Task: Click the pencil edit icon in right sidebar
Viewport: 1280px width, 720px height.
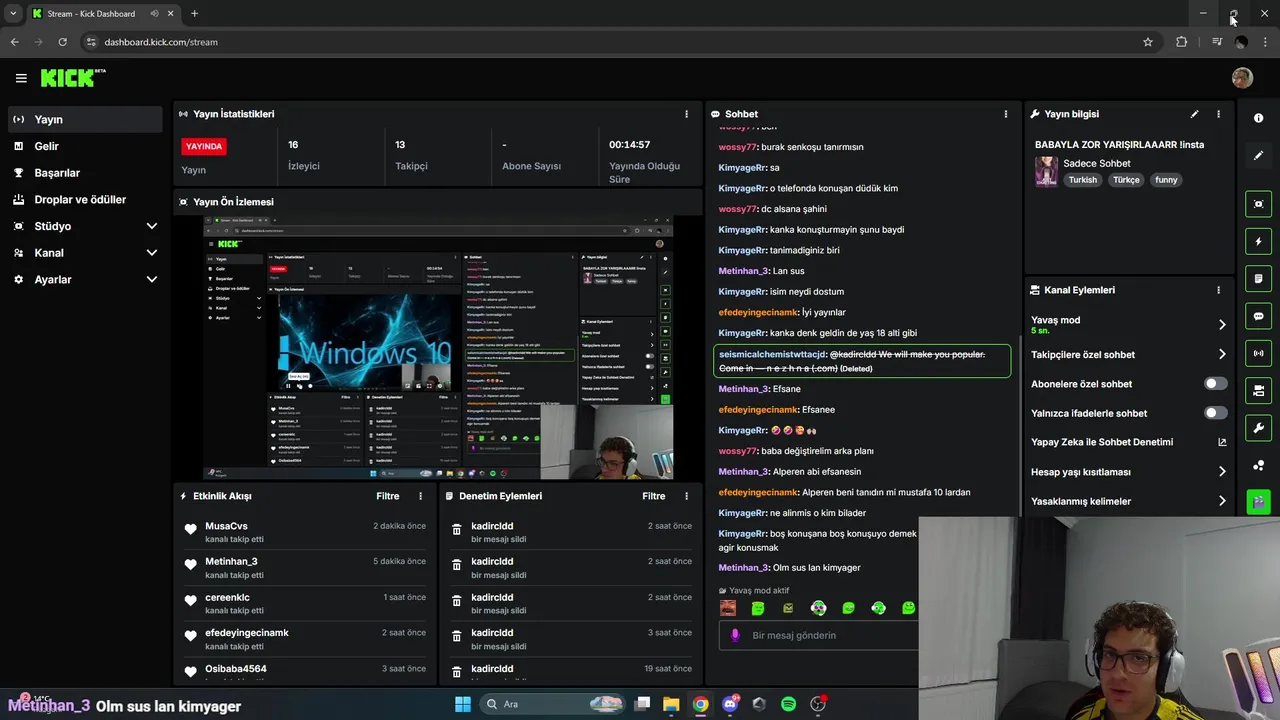Action: [1258, 155]
